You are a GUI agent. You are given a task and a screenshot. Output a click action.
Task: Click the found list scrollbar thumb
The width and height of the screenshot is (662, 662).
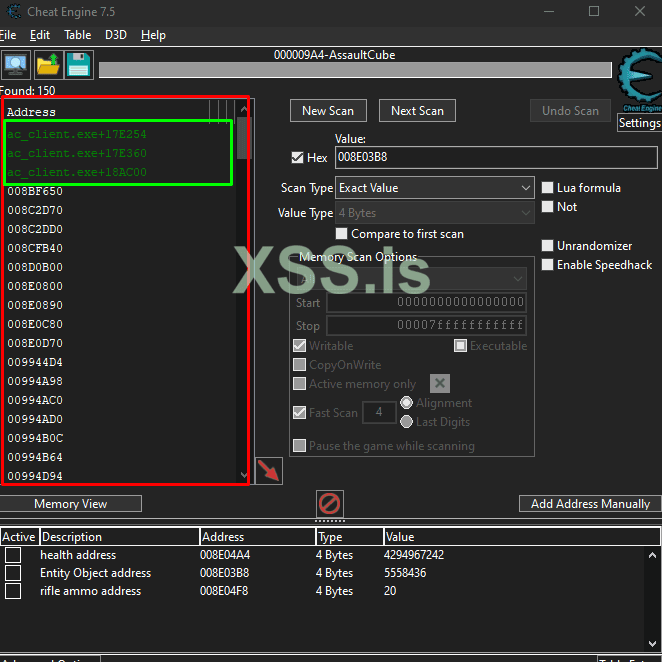(x=242, y=138)
